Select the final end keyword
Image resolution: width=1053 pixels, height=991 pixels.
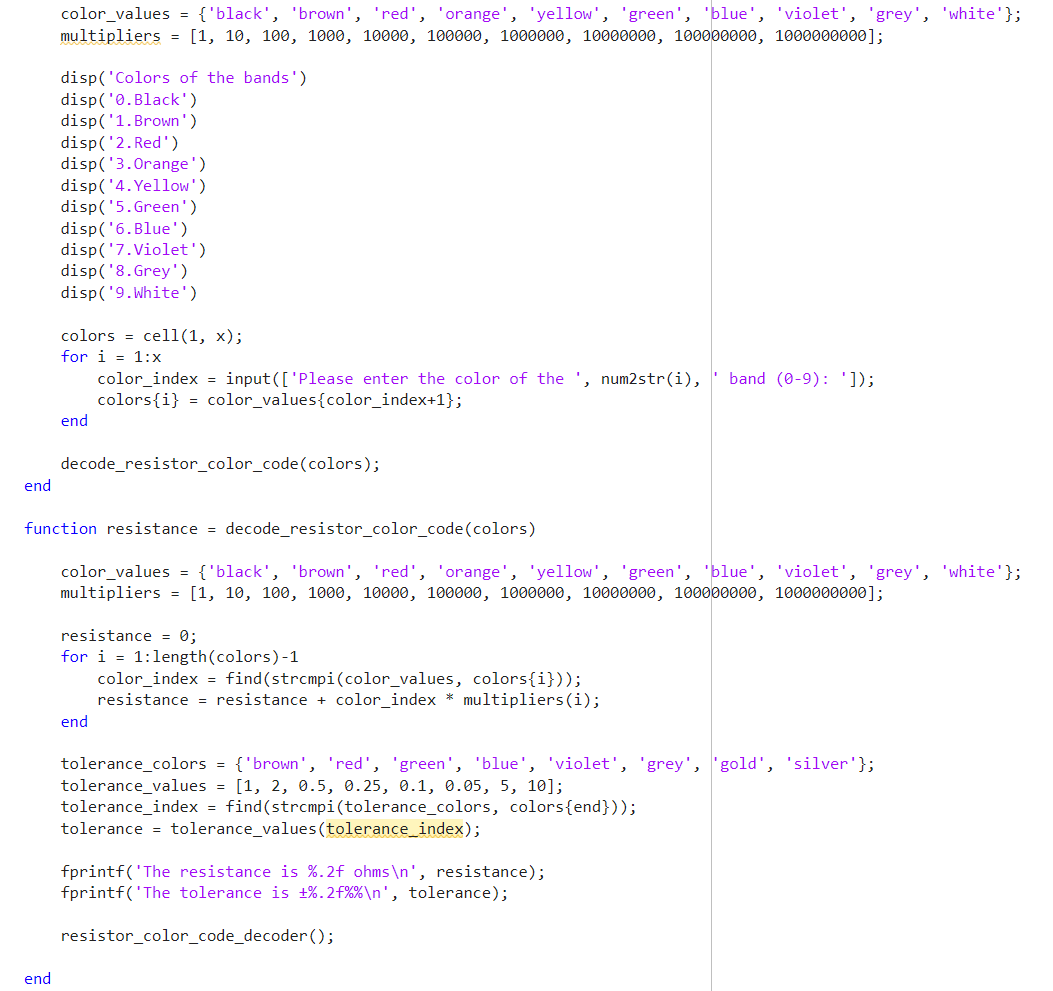tap(37, 978)
